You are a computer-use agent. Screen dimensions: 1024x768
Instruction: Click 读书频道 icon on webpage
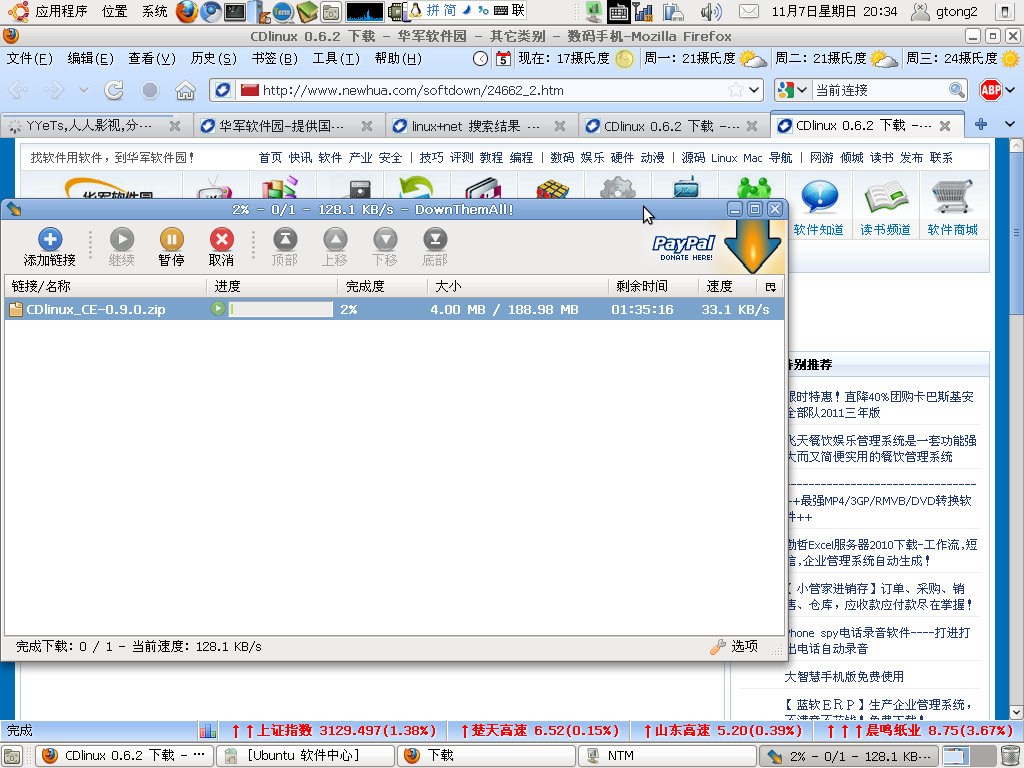[x=885, y=197]
